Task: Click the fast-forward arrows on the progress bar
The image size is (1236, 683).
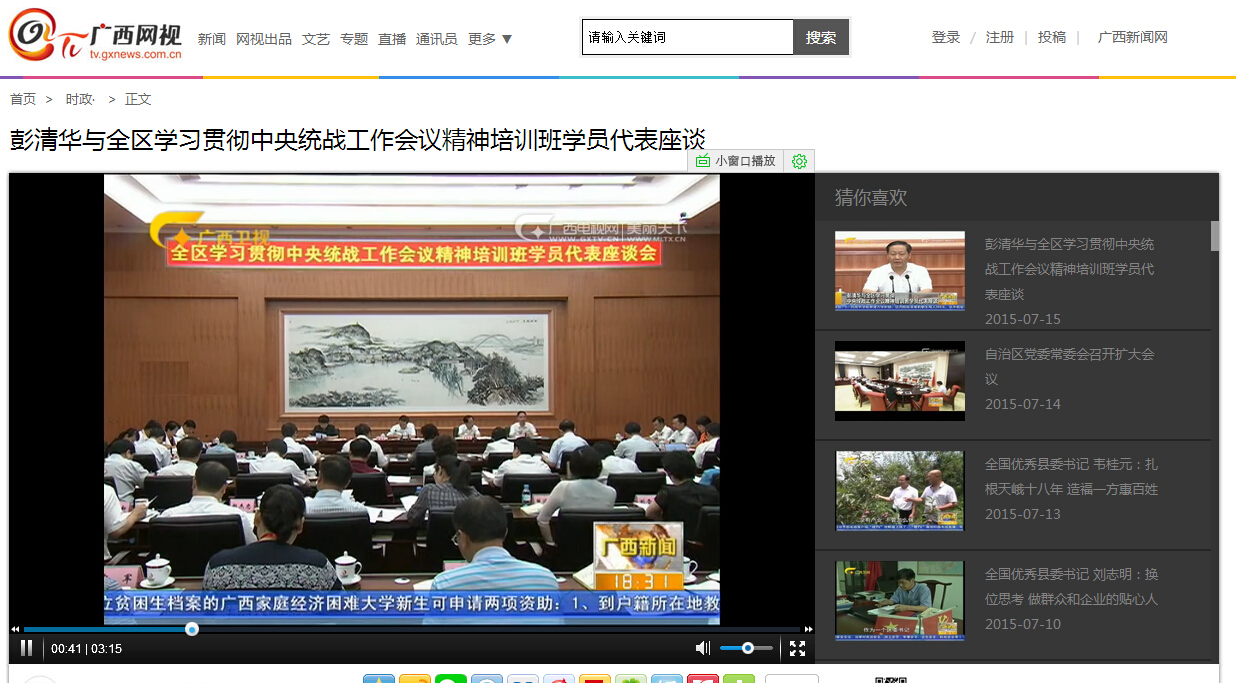Action: tap(808, 629)
